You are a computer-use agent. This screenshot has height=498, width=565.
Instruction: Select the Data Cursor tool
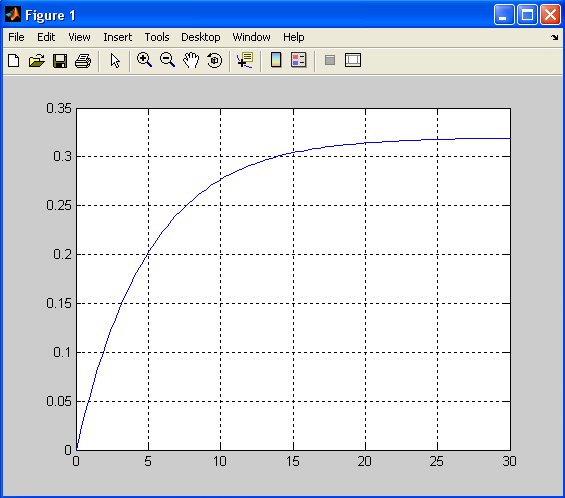245,60
